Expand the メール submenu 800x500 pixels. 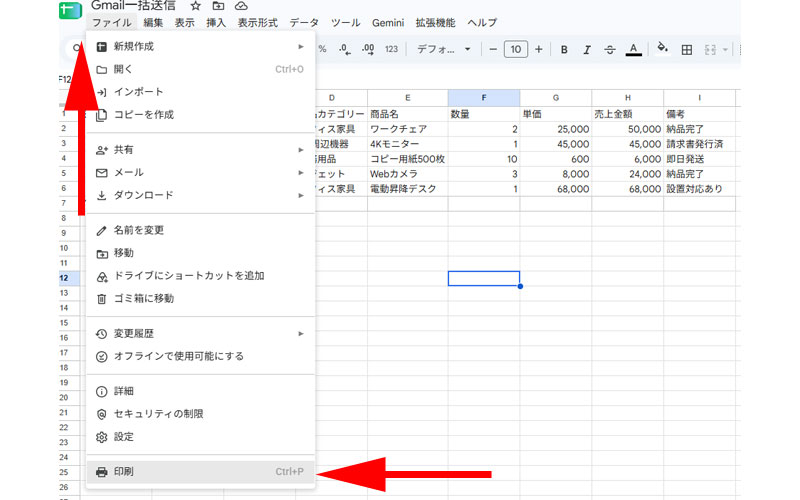click(201, 172)
